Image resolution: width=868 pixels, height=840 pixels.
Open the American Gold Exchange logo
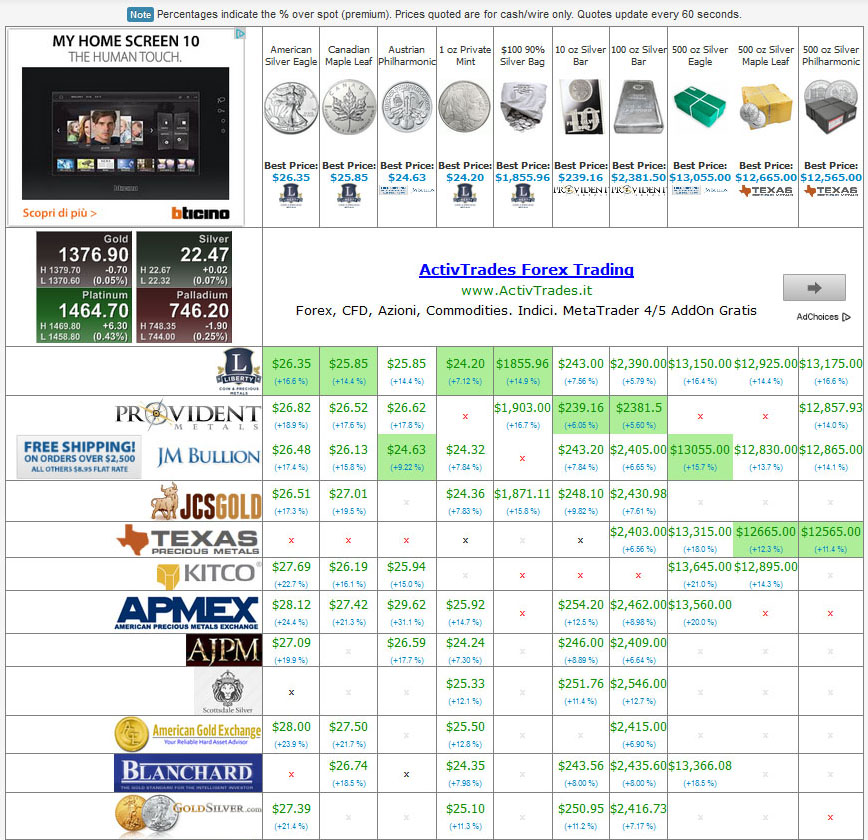[x=188, y=734]
